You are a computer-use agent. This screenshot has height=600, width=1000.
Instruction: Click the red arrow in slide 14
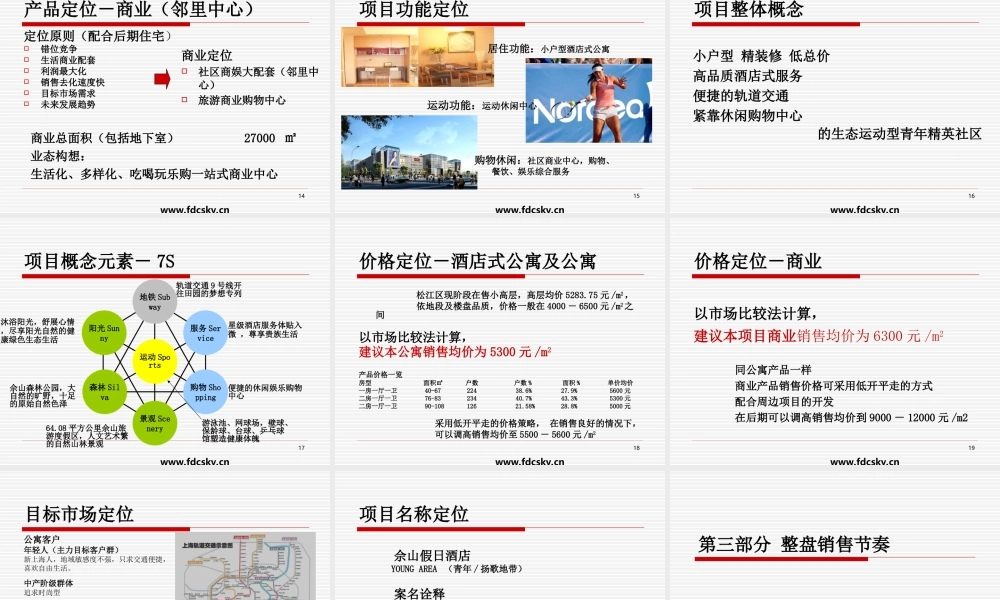162,79
